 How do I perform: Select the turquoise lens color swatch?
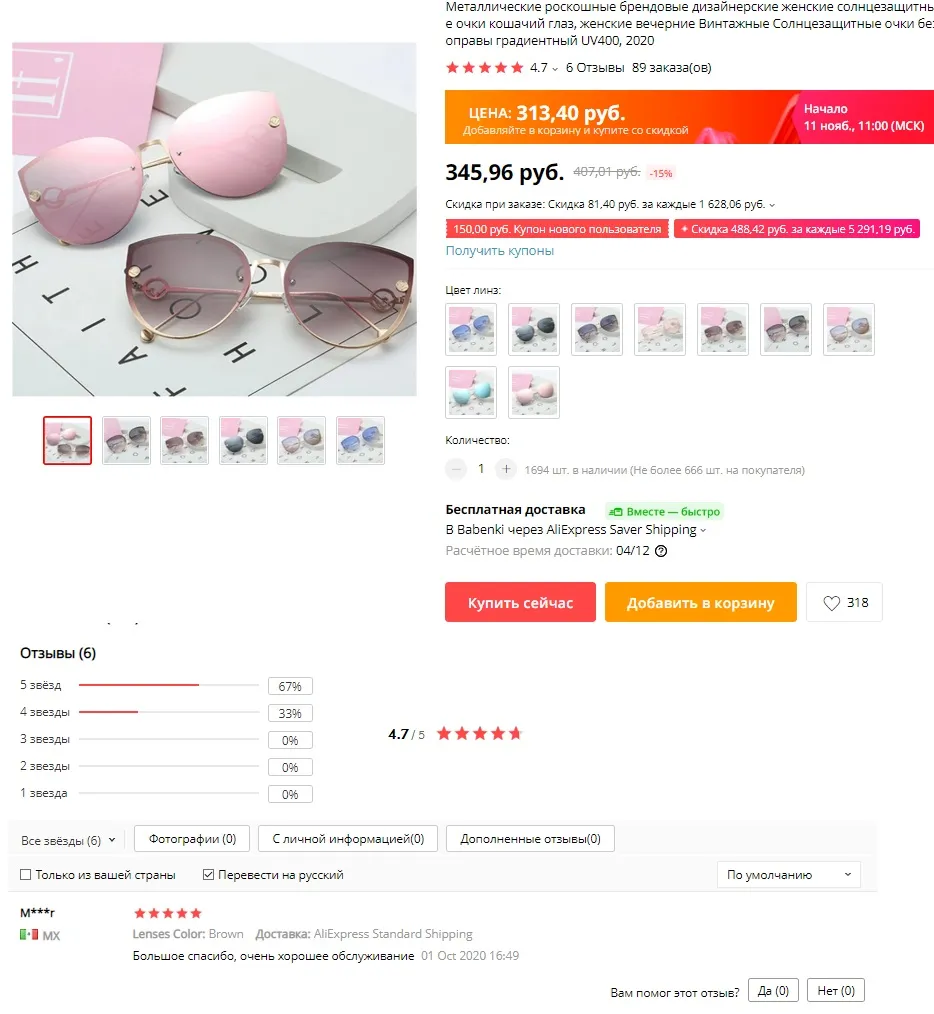471,393
